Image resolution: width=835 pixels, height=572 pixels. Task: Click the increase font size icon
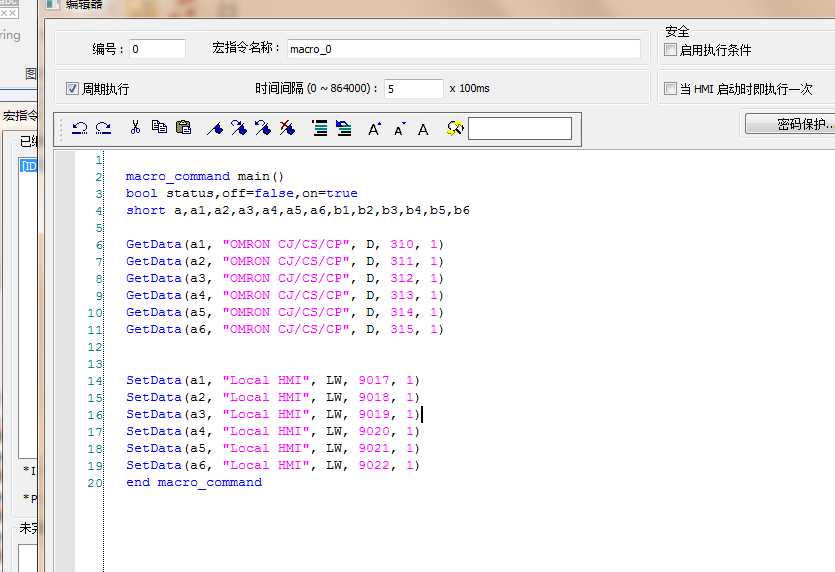[x=374, y=128]
